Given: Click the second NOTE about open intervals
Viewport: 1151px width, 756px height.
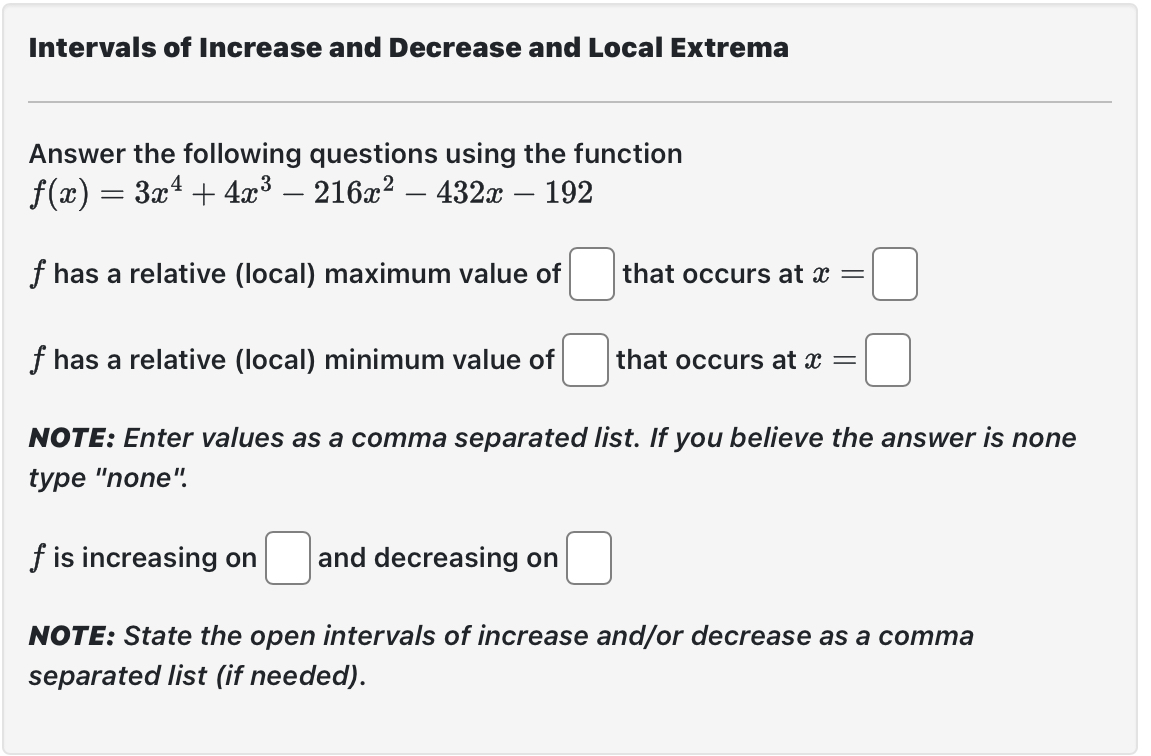Looking at the screenshot, I should click(x=500, y=636).
